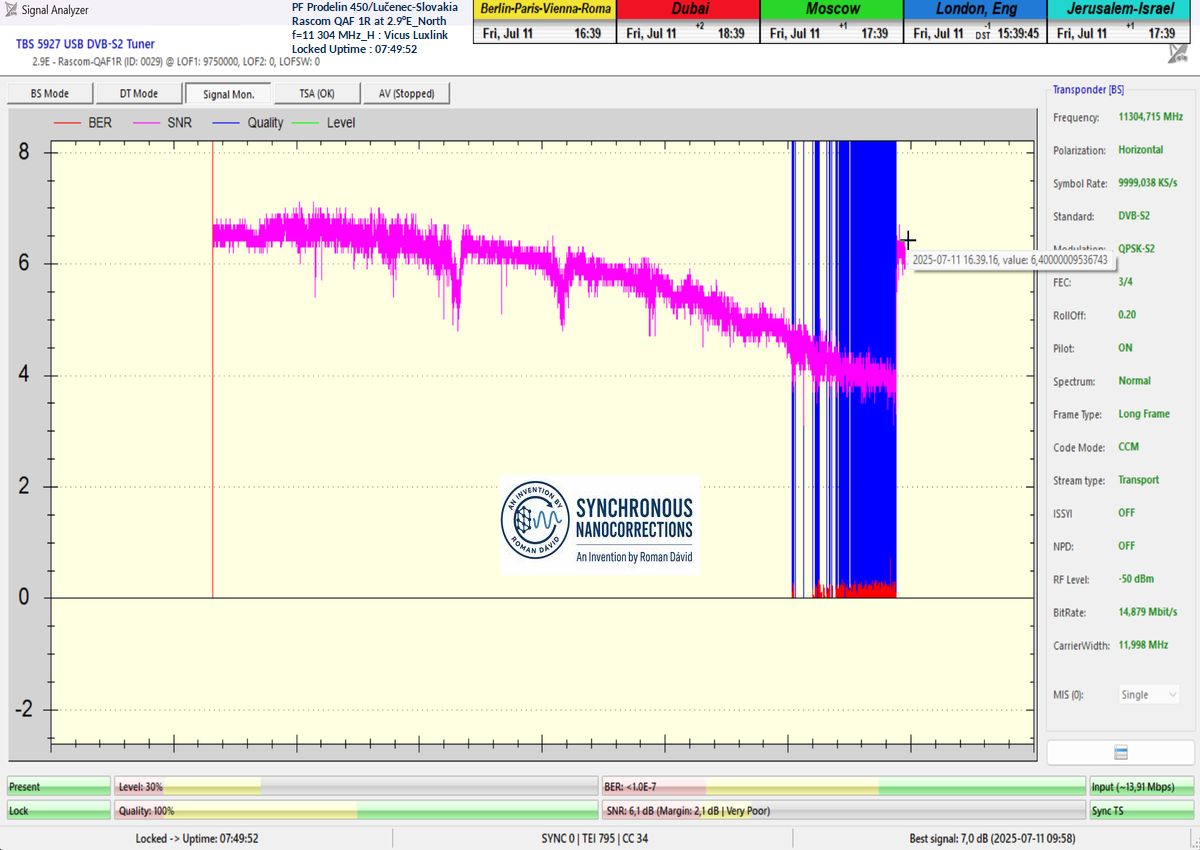Click the Synchronous Nanocorrections logo

click(598, 525)
